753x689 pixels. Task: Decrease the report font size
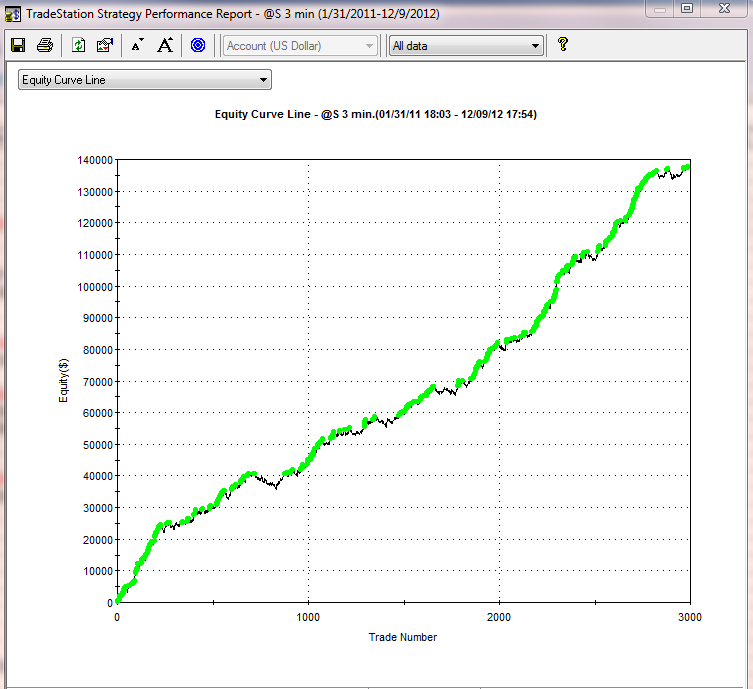(137, 45)
